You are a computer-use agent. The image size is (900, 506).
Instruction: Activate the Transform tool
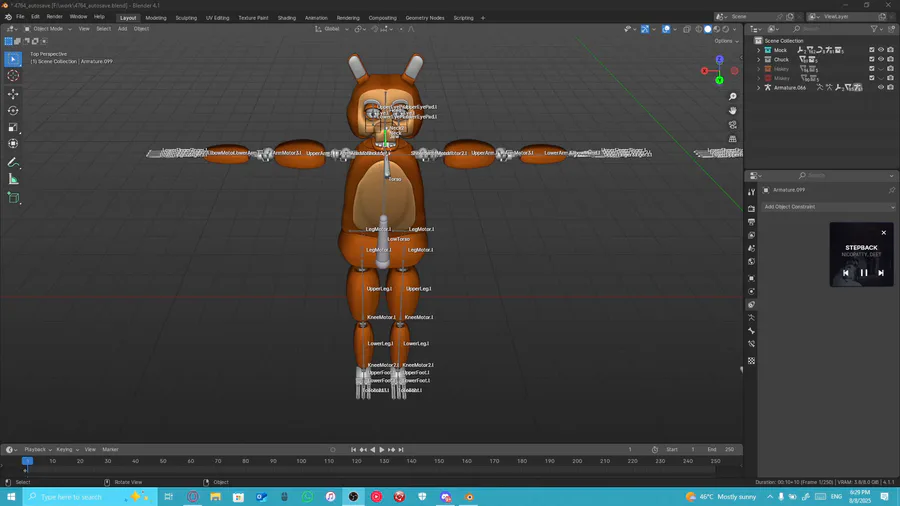coord(13,144)
